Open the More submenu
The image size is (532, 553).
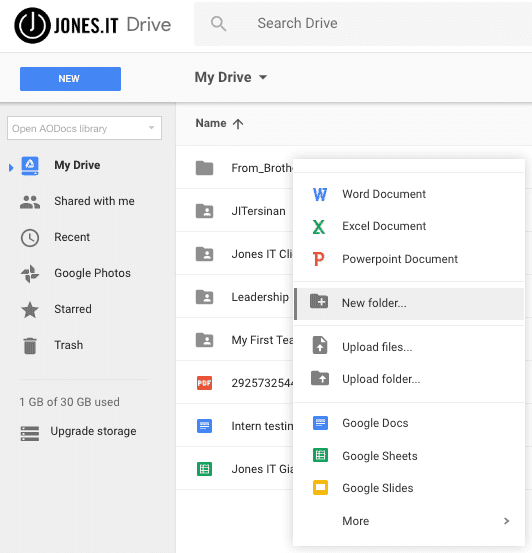(x=409, y=521)
